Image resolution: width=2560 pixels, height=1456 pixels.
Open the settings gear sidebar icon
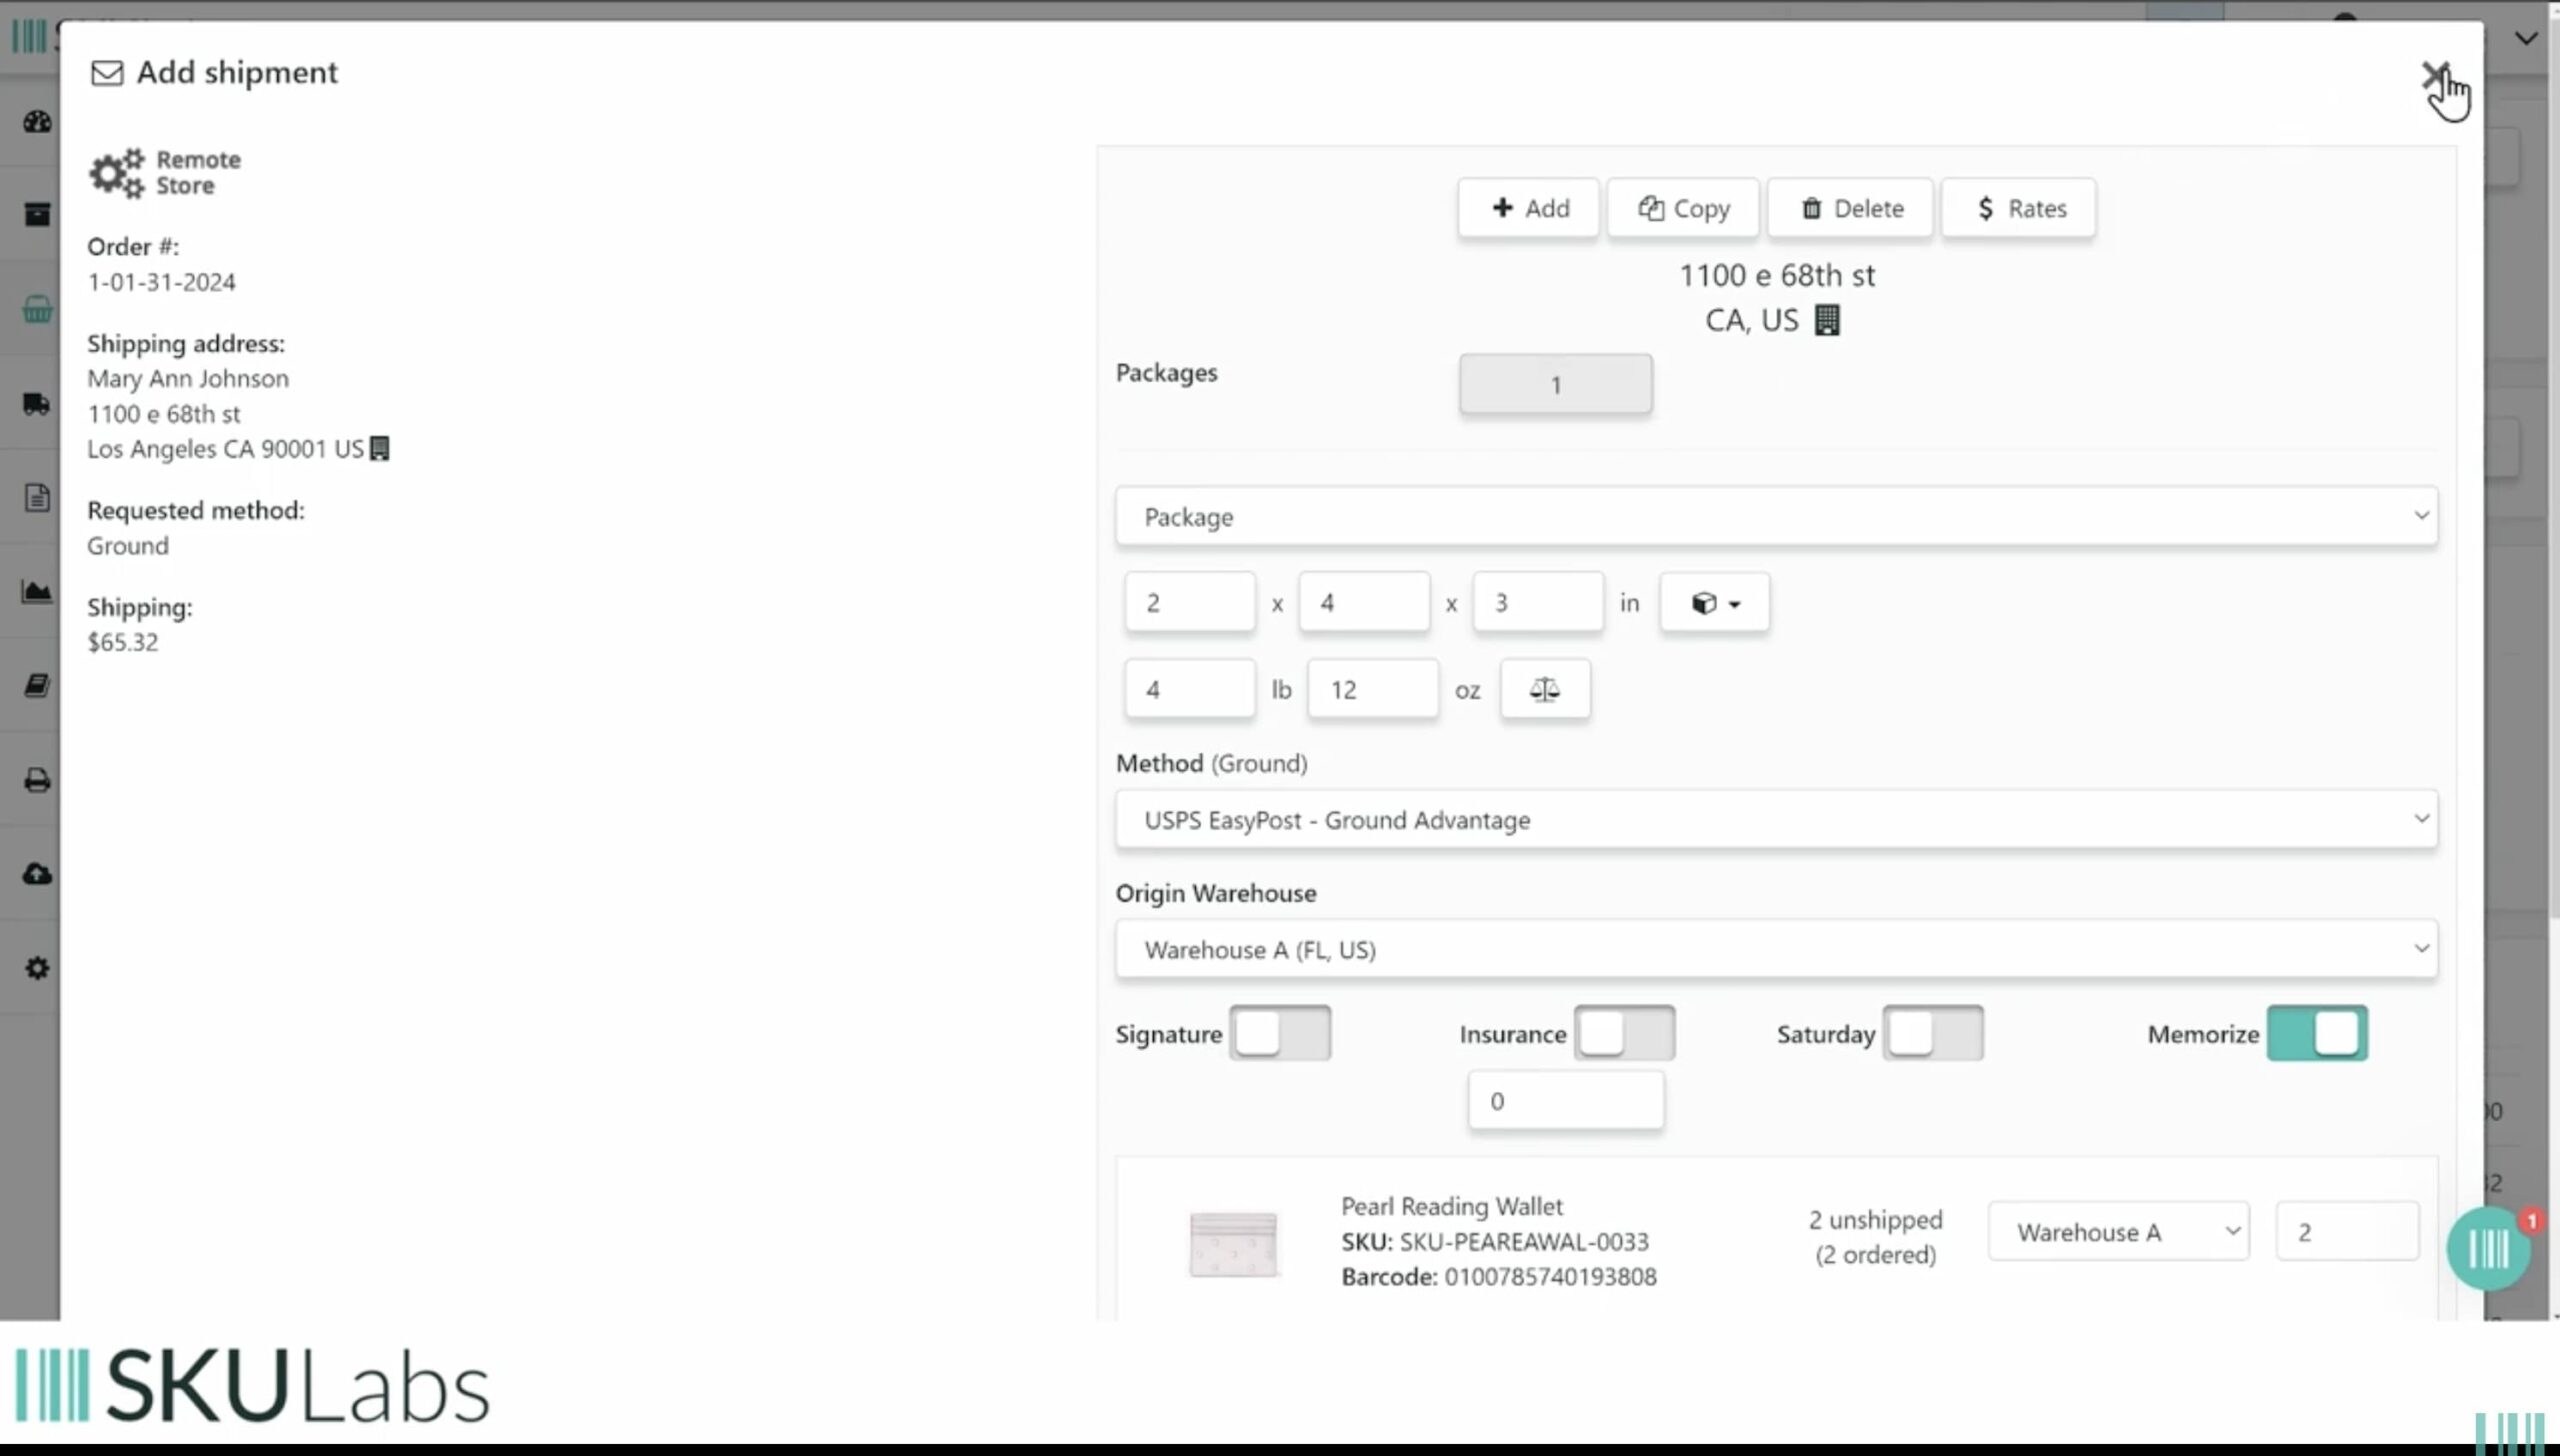coord(37,968)
